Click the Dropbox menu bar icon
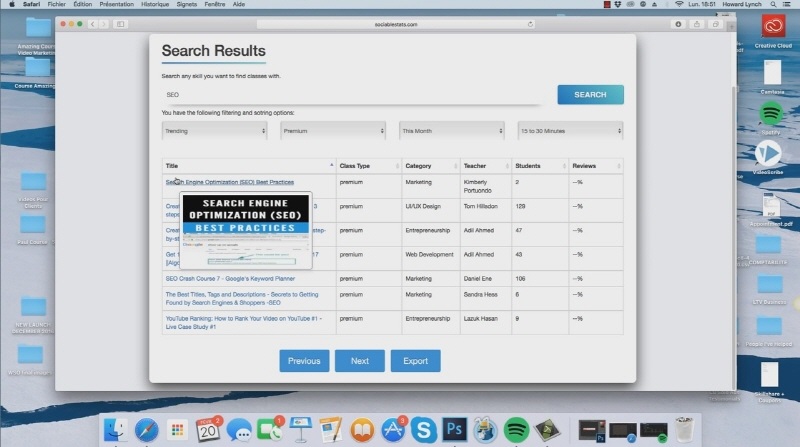This screenshot has width=800, height=447. 618,4
